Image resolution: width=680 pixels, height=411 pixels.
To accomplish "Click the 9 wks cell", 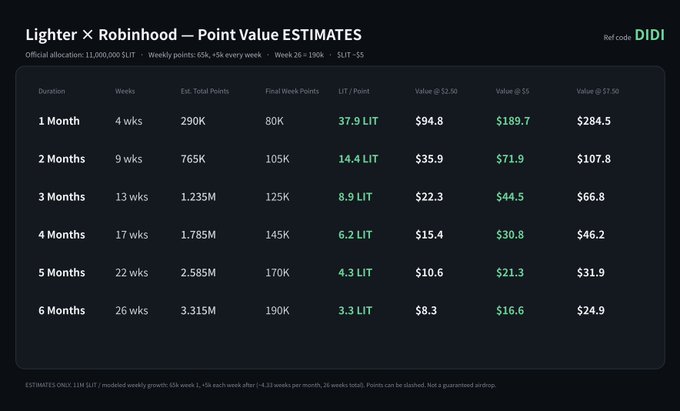I will tap(129, 159).
